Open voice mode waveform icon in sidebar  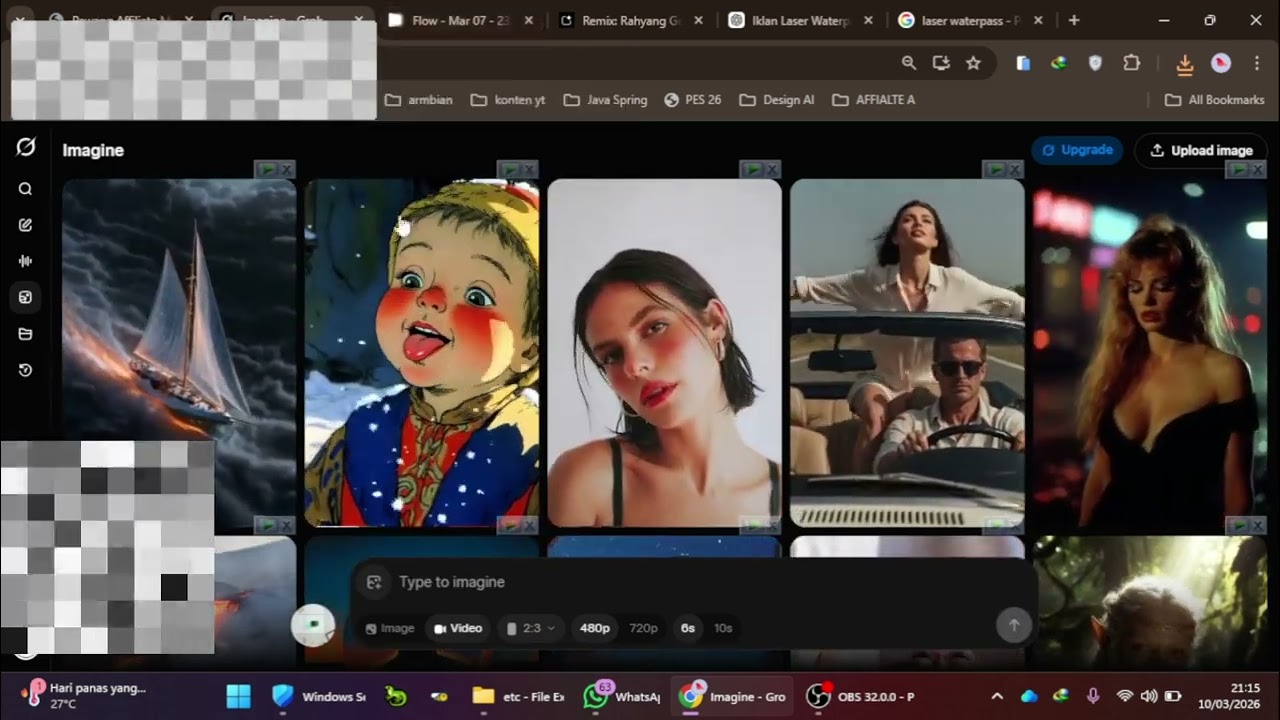pos(26,261)
